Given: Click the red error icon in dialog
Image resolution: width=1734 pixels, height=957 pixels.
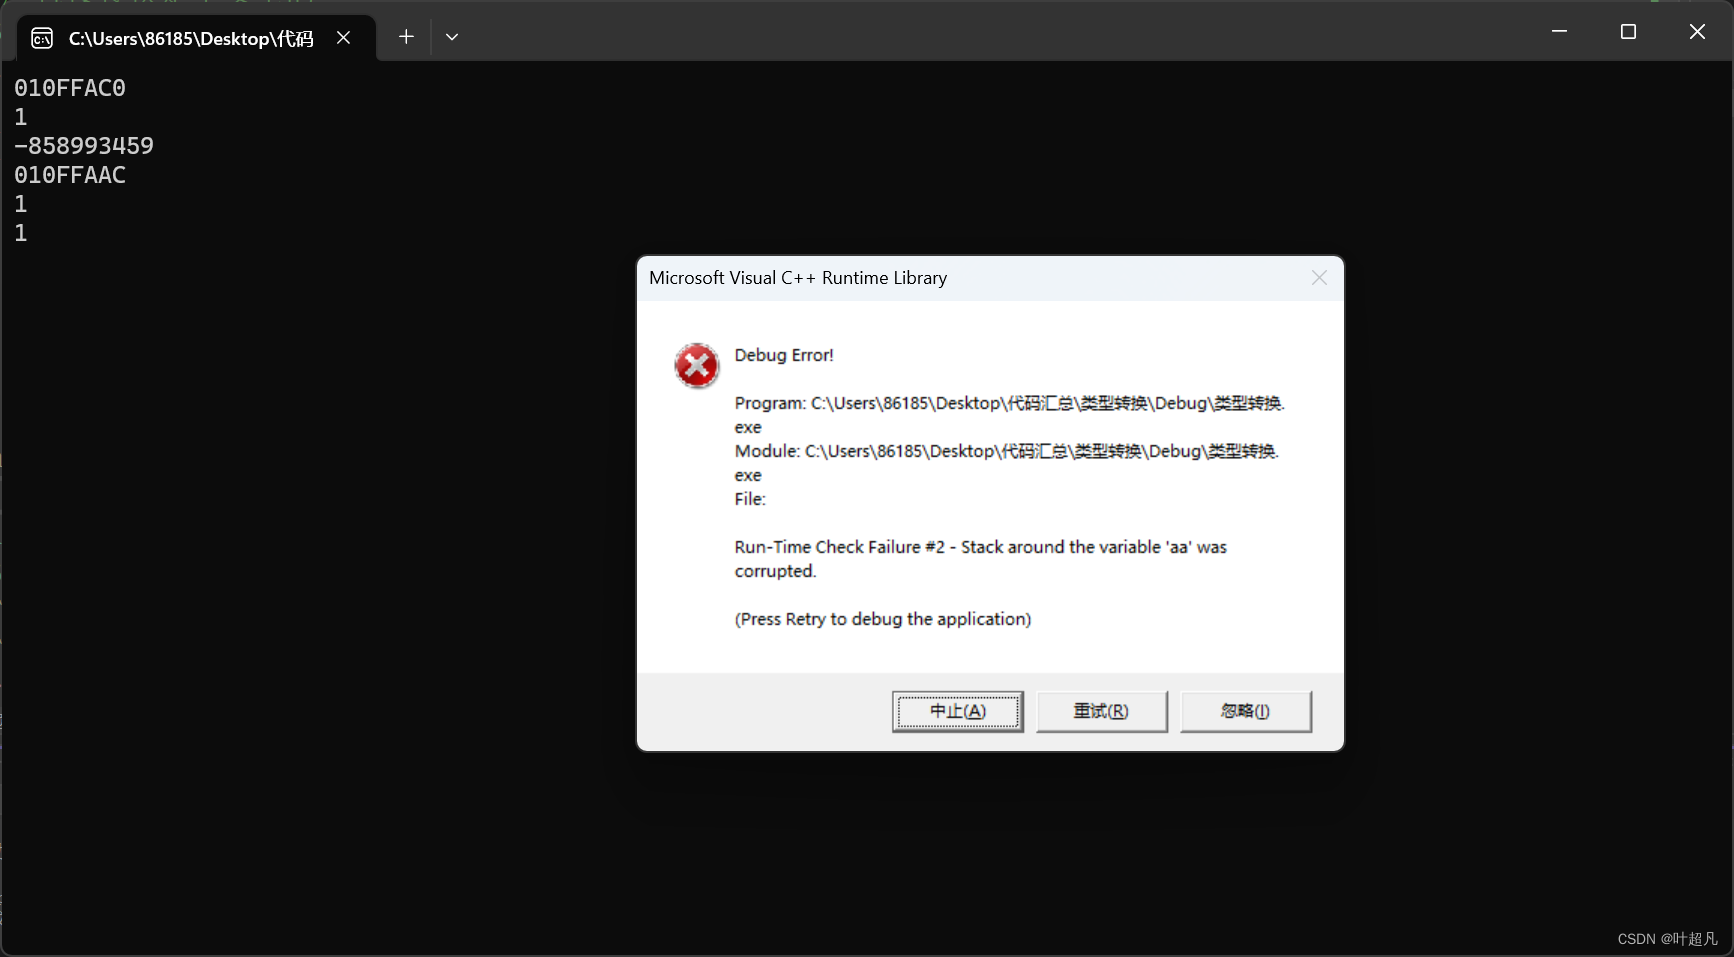Looking at the screenshot, I should (696, 366).
